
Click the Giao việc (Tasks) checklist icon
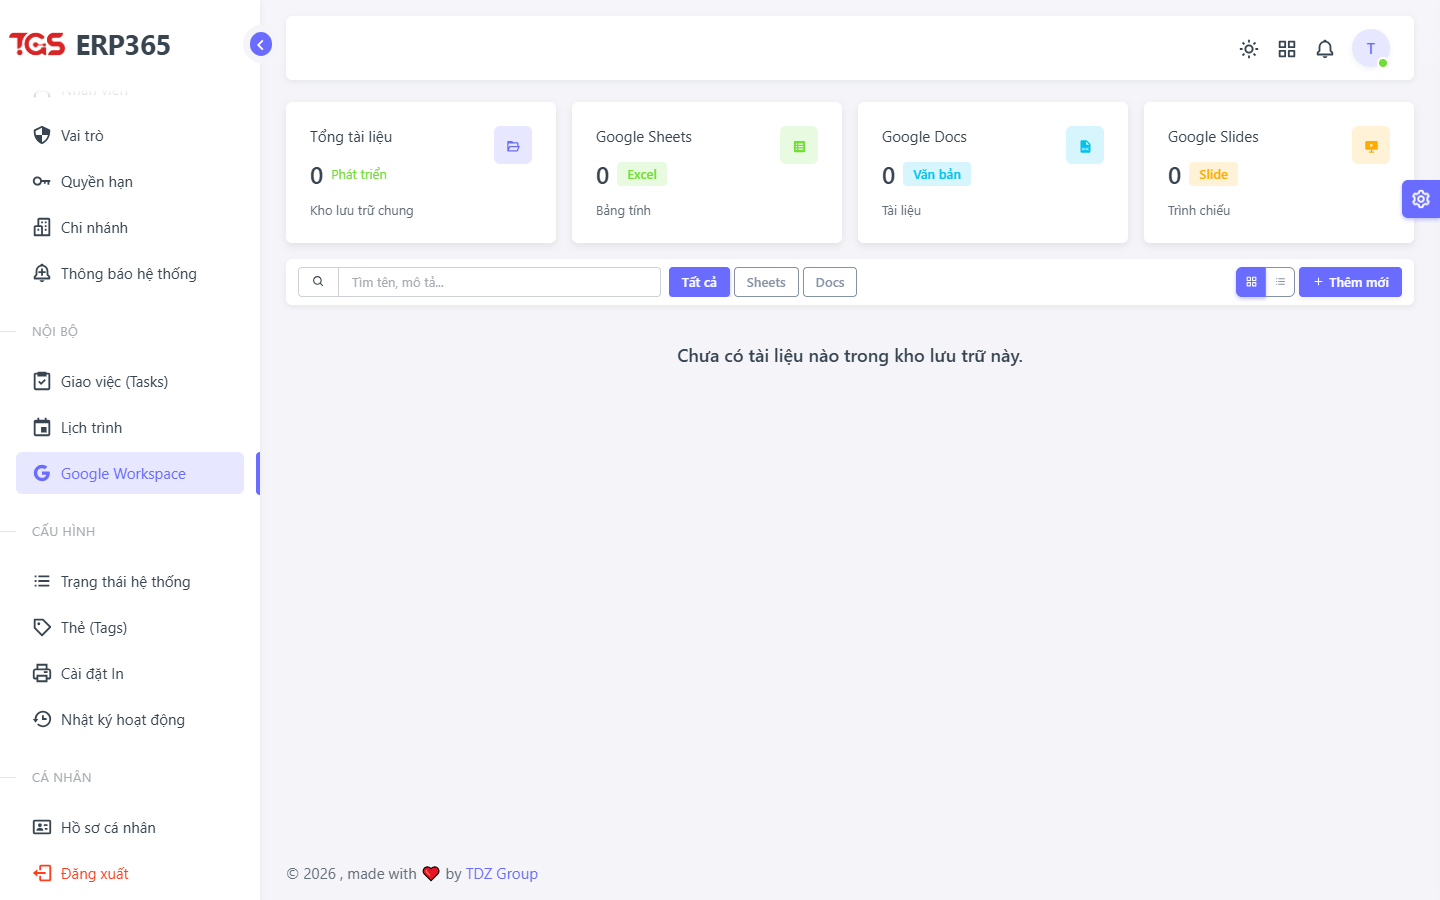(42, 381)
